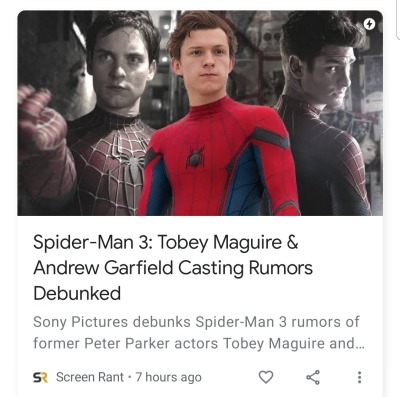The width and height of the screenshot is (400, 397).
Task: Click the left figure's face in the thumbnail
Action: [x=120, y=72]
